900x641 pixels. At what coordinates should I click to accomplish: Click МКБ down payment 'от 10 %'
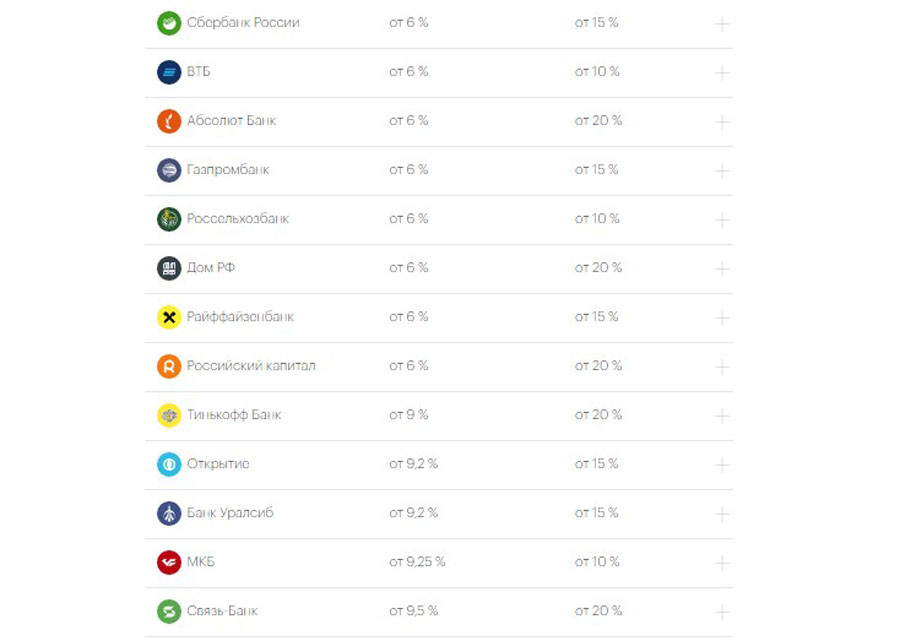[597, 562]
